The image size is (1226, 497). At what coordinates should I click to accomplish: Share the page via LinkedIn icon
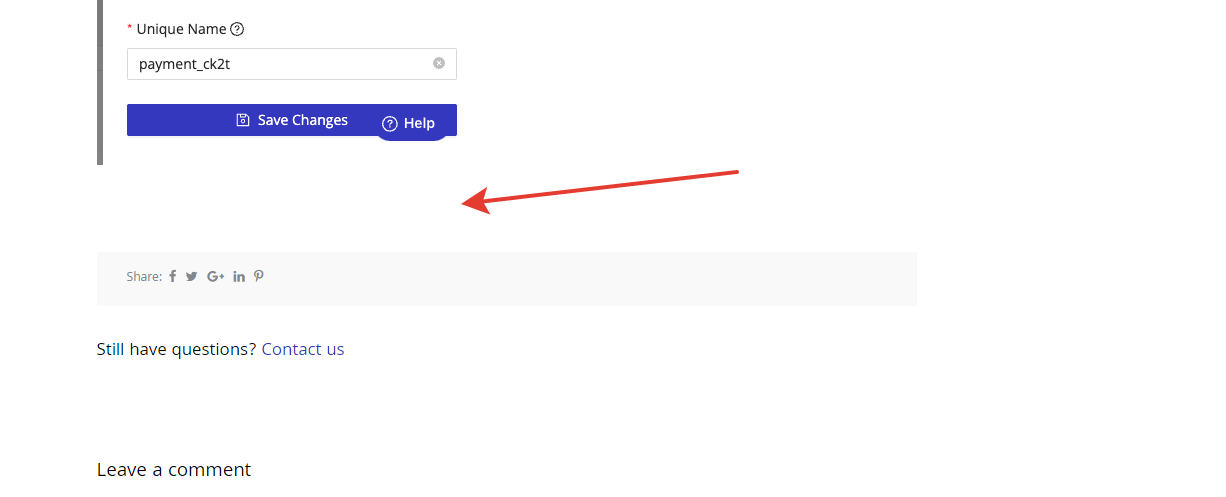pyautogui.click(x=239, y=276)
